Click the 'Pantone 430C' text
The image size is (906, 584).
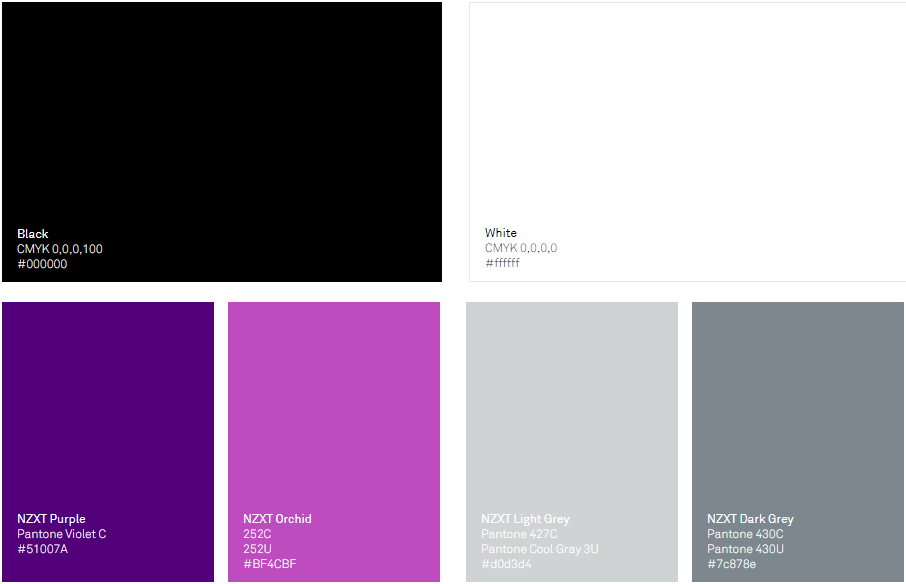click(x=745, y=534)
